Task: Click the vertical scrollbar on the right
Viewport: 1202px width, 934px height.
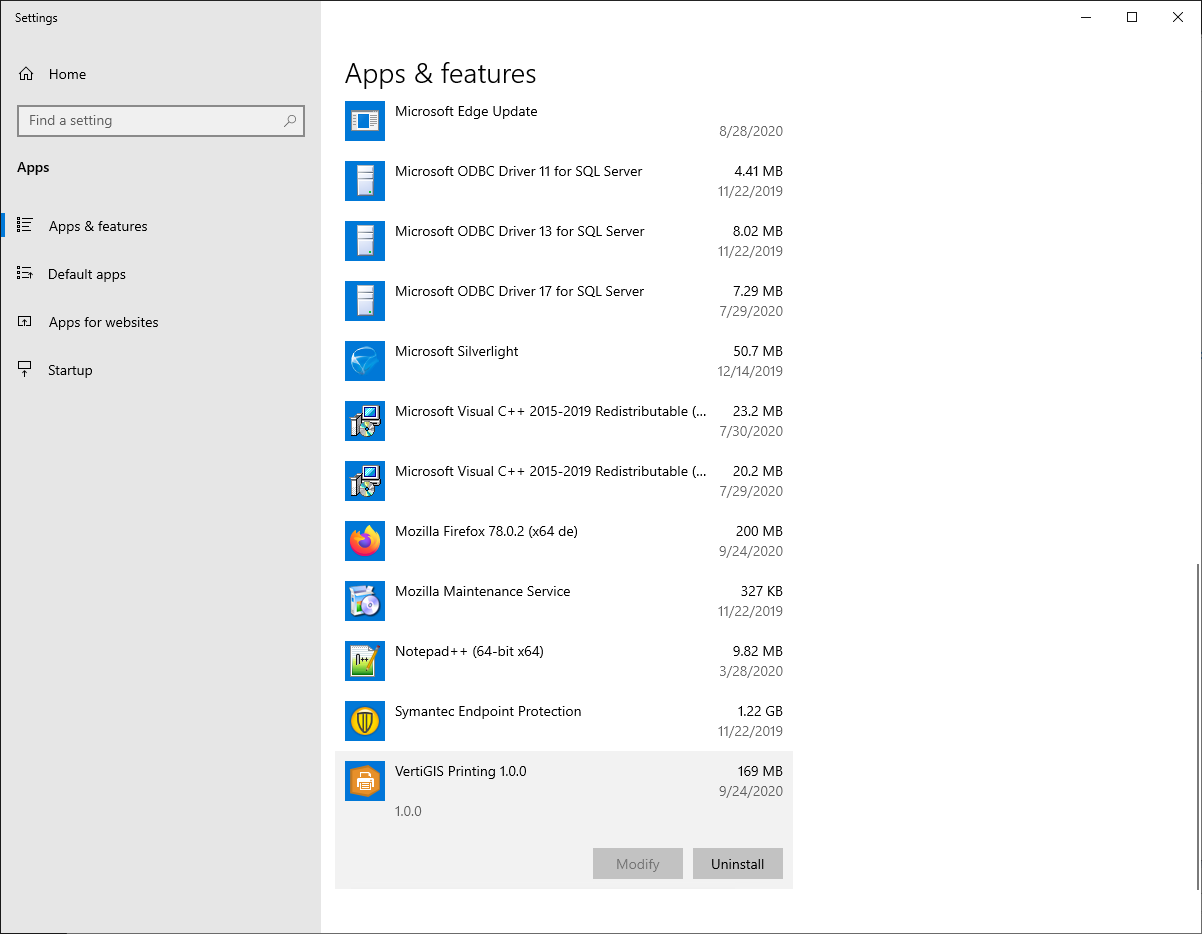Action: tap(1195, 725)
